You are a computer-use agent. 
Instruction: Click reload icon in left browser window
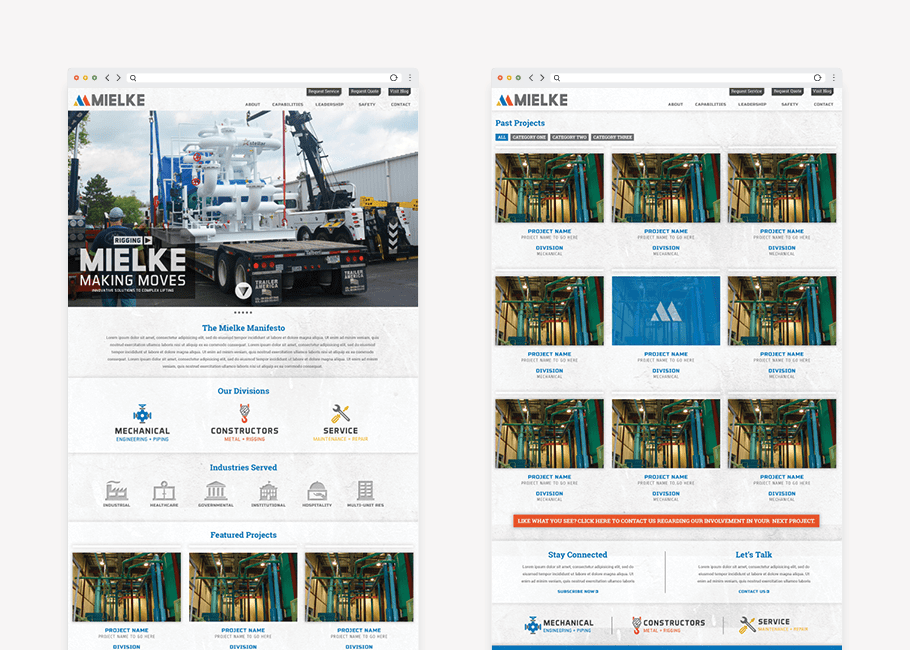[393, 77]
